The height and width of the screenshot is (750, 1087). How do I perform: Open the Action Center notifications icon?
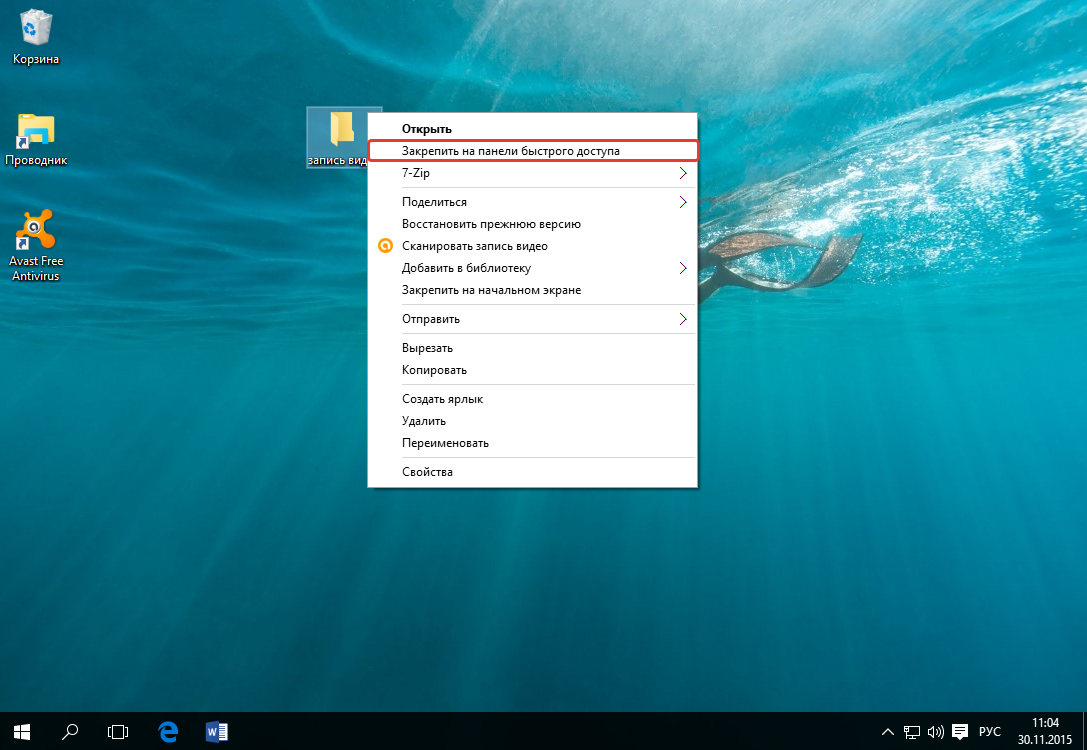coord(960,731)
